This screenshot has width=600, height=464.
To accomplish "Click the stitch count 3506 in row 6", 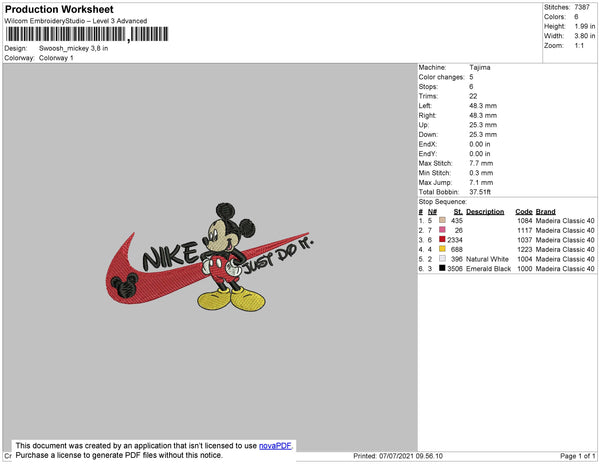I will coord(455,269).
